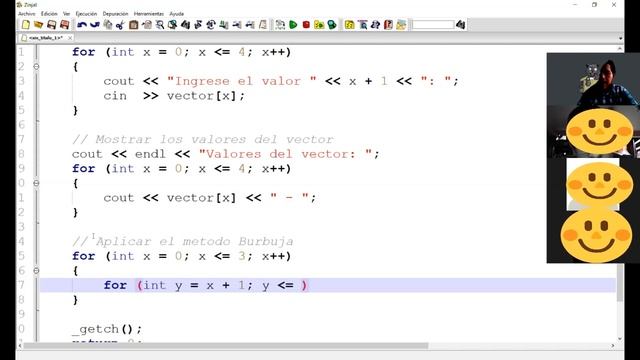Open the Edición menu
This screenshot has width=640, height=360.
(49, 13)
